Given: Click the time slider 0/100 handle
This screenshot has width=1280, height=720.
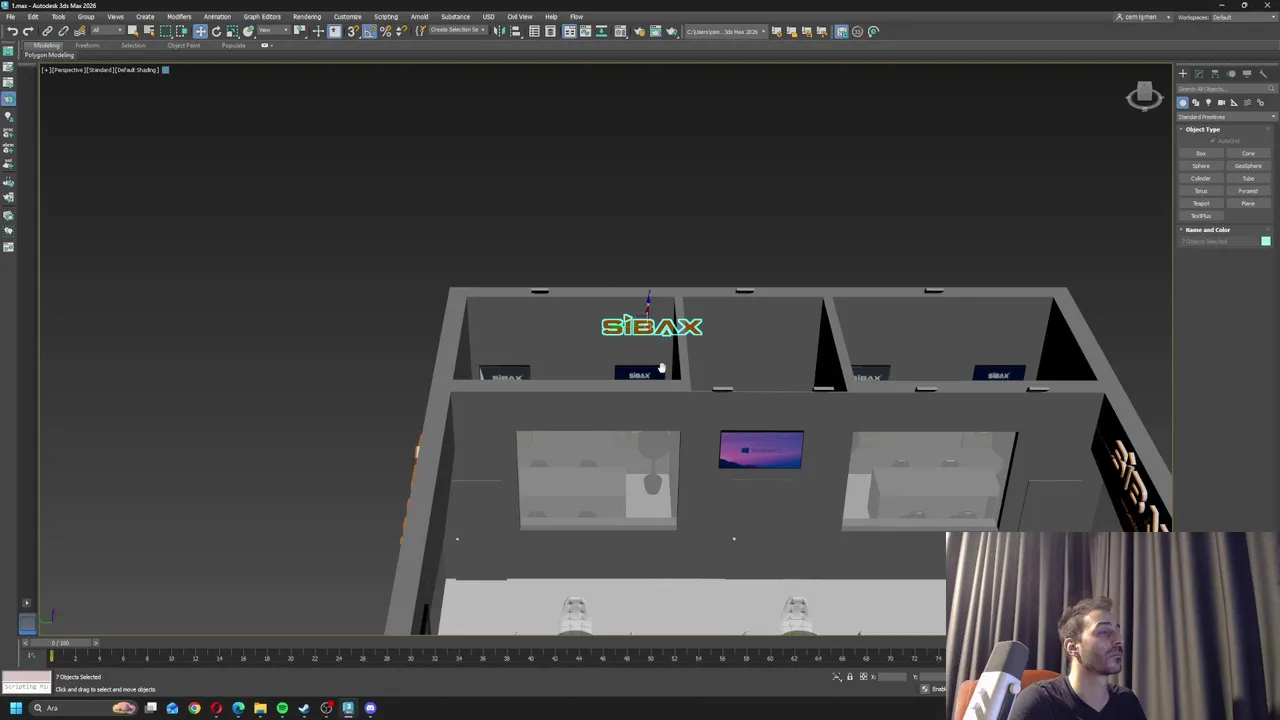Looking at the screenshot, I should [60, 643].
